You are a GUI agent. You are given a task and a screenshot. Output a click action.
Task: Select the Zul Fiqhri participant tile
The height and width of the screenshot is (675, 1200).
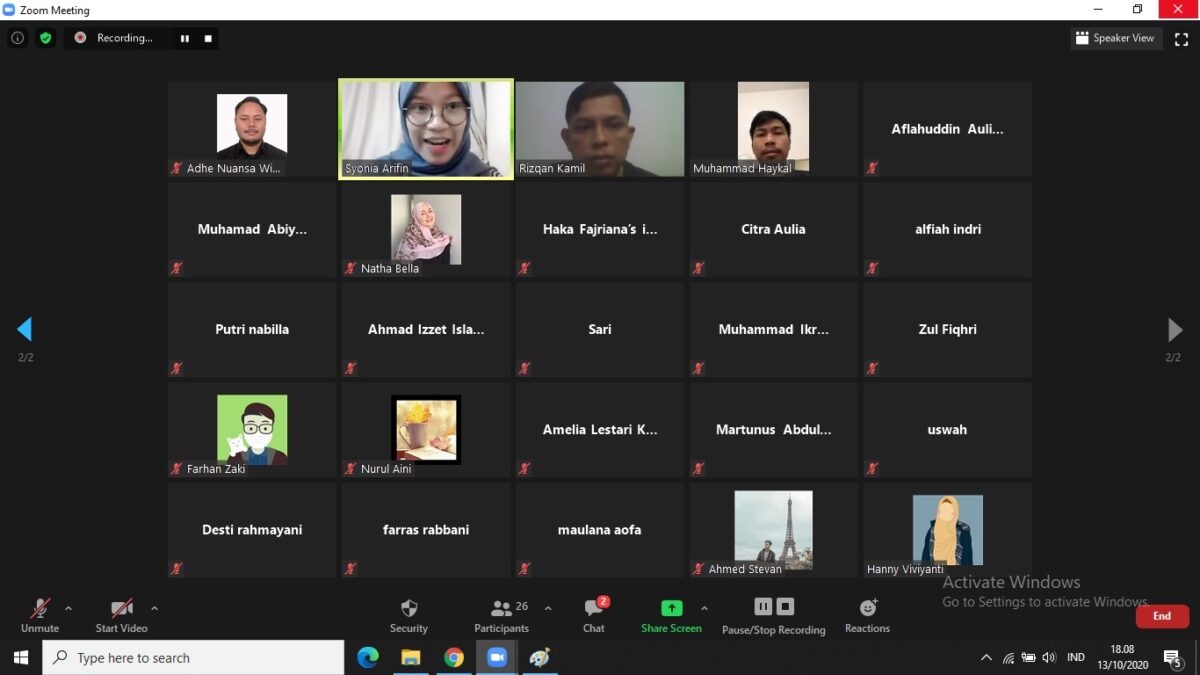(x=948, y=329)
